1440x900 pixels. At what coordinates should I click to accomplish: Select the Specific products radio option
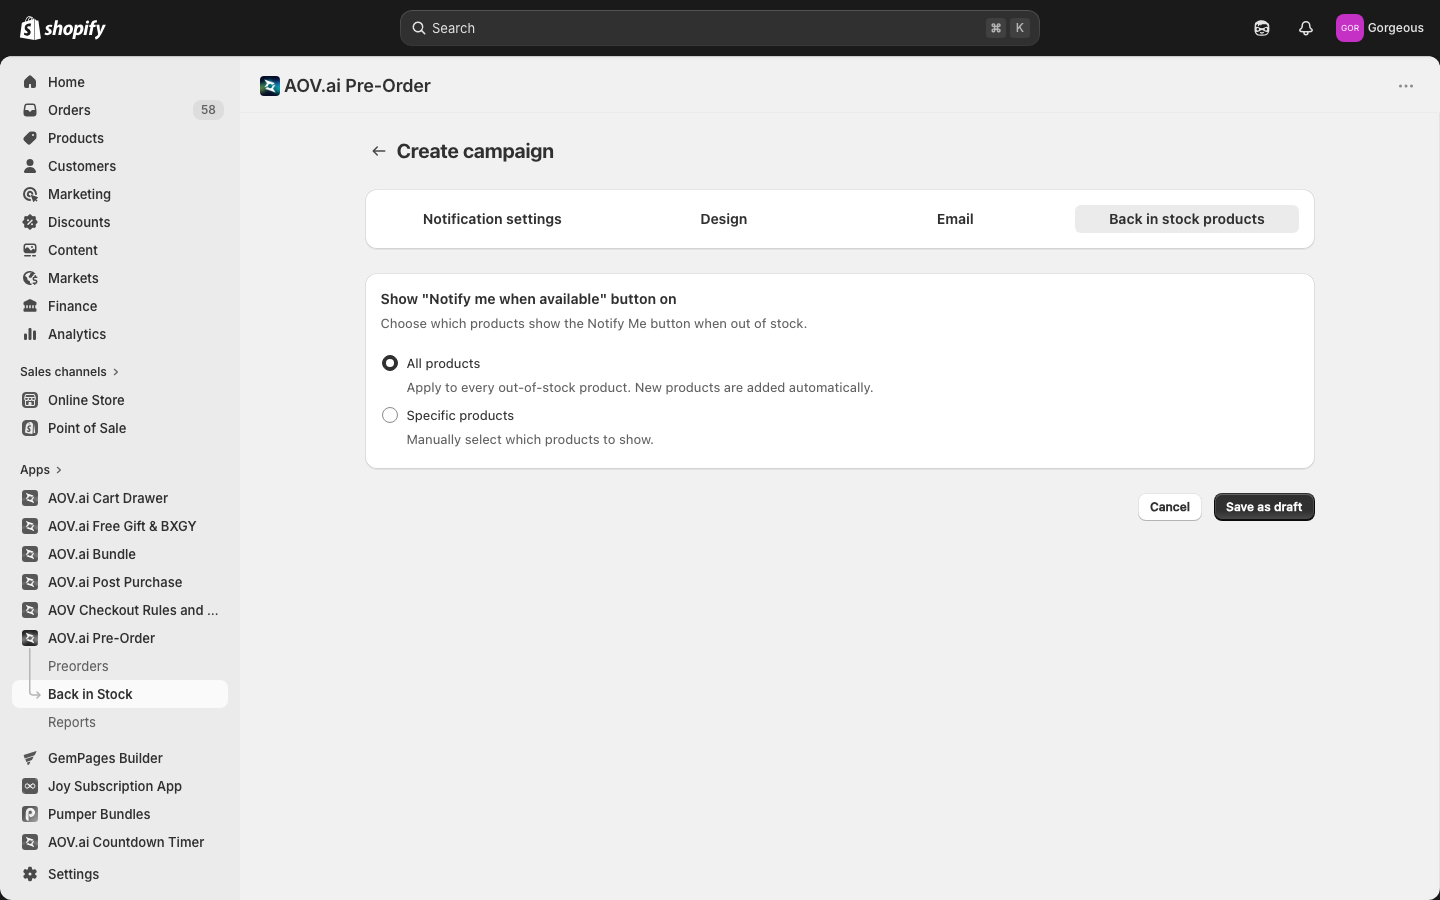click(390, 415)
